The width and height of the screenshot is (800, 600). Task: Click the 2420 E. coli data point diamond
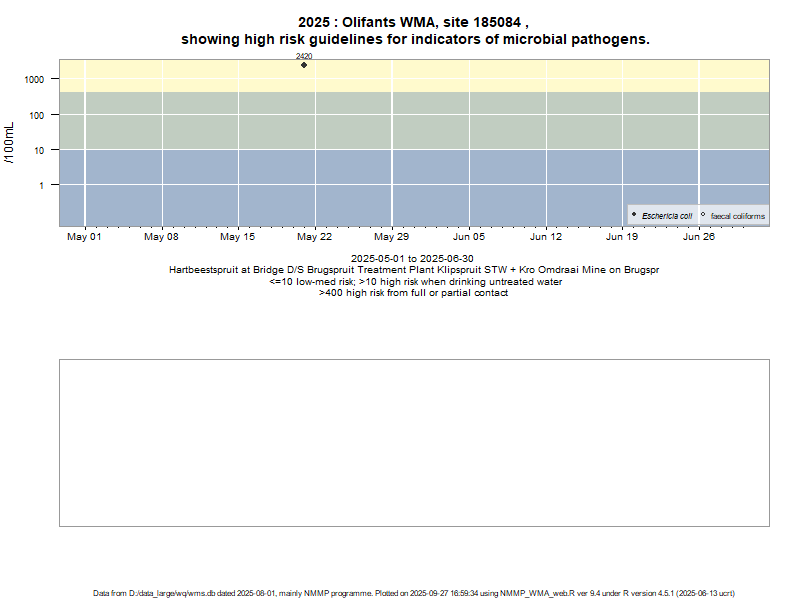coord(304,65)
